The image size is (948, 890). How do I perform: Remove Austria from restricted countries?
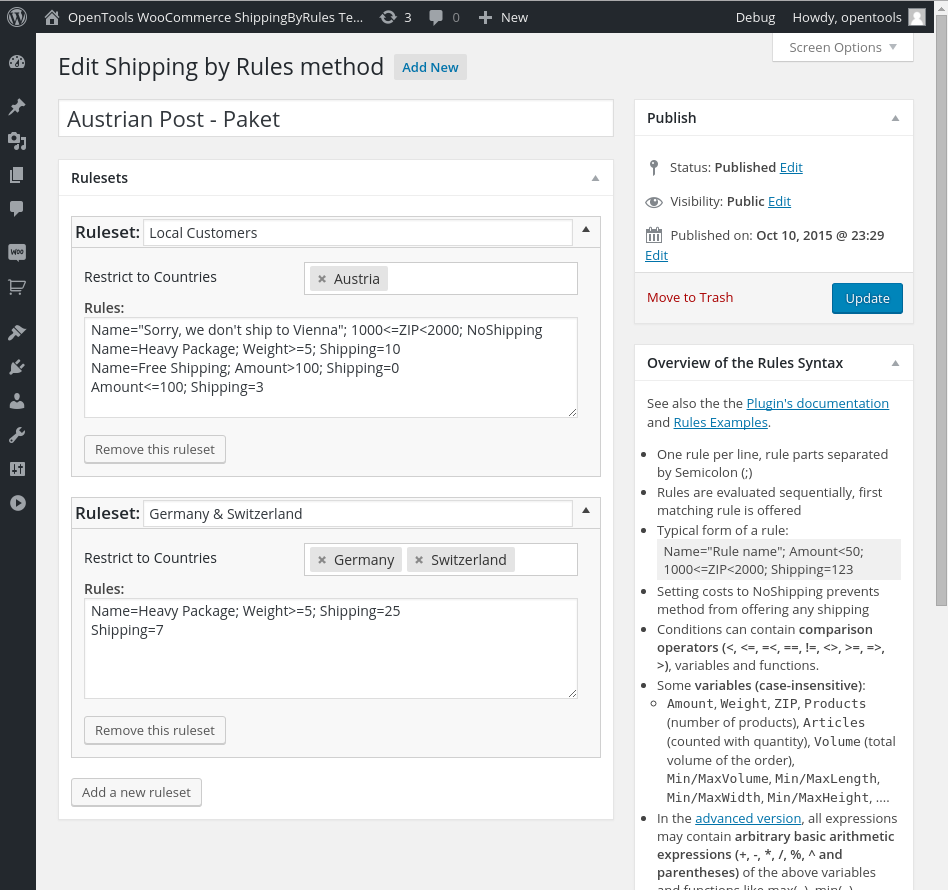322,279
